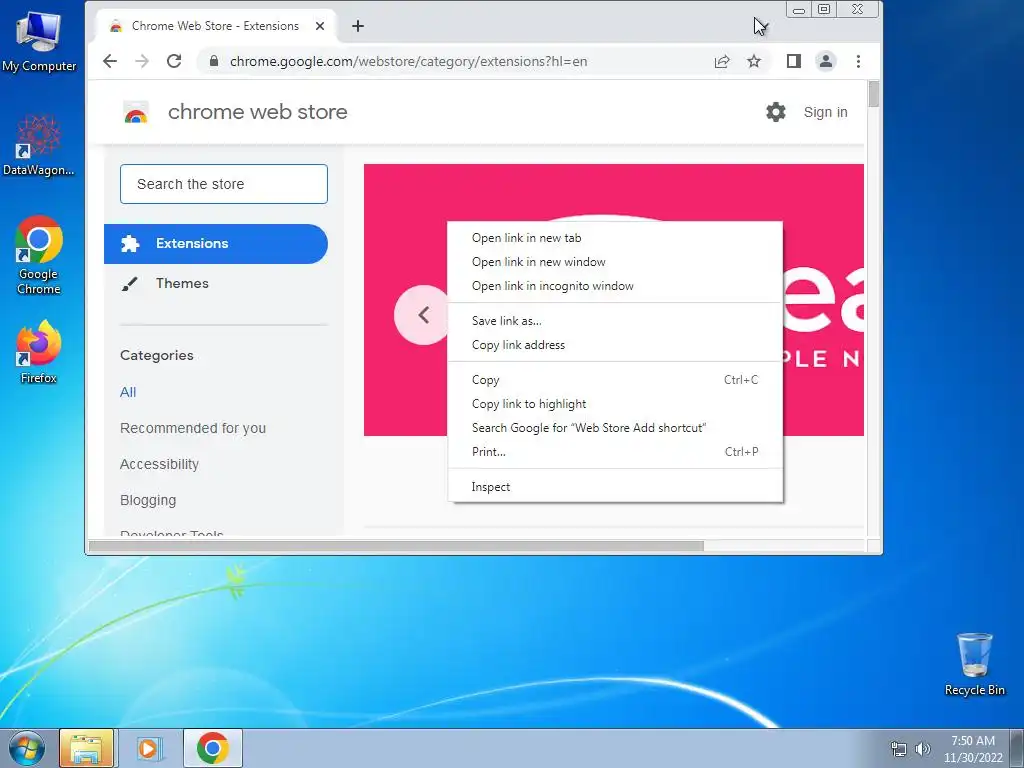The image size is (1024, 768).
Task: Click the network tray icon
Action: coord(899,749)
